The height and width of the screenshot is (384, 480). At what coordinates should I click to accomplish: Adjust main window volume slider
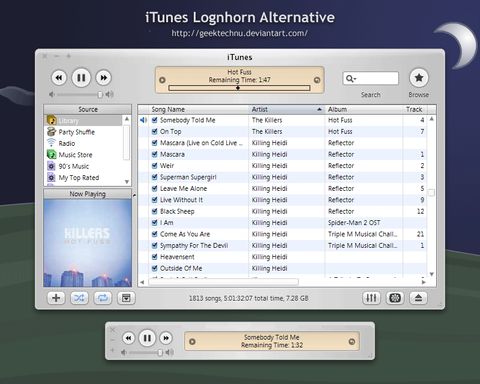click(100, 95)
